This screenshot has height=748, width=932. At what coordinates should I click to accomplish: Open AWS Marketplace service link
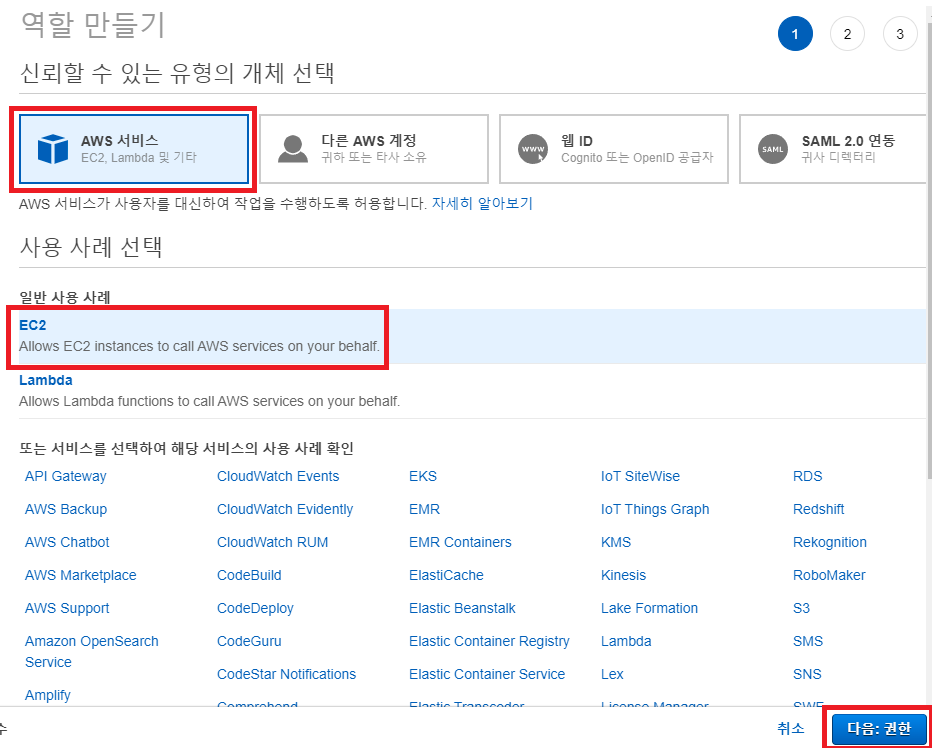click(x=81, y=576)
